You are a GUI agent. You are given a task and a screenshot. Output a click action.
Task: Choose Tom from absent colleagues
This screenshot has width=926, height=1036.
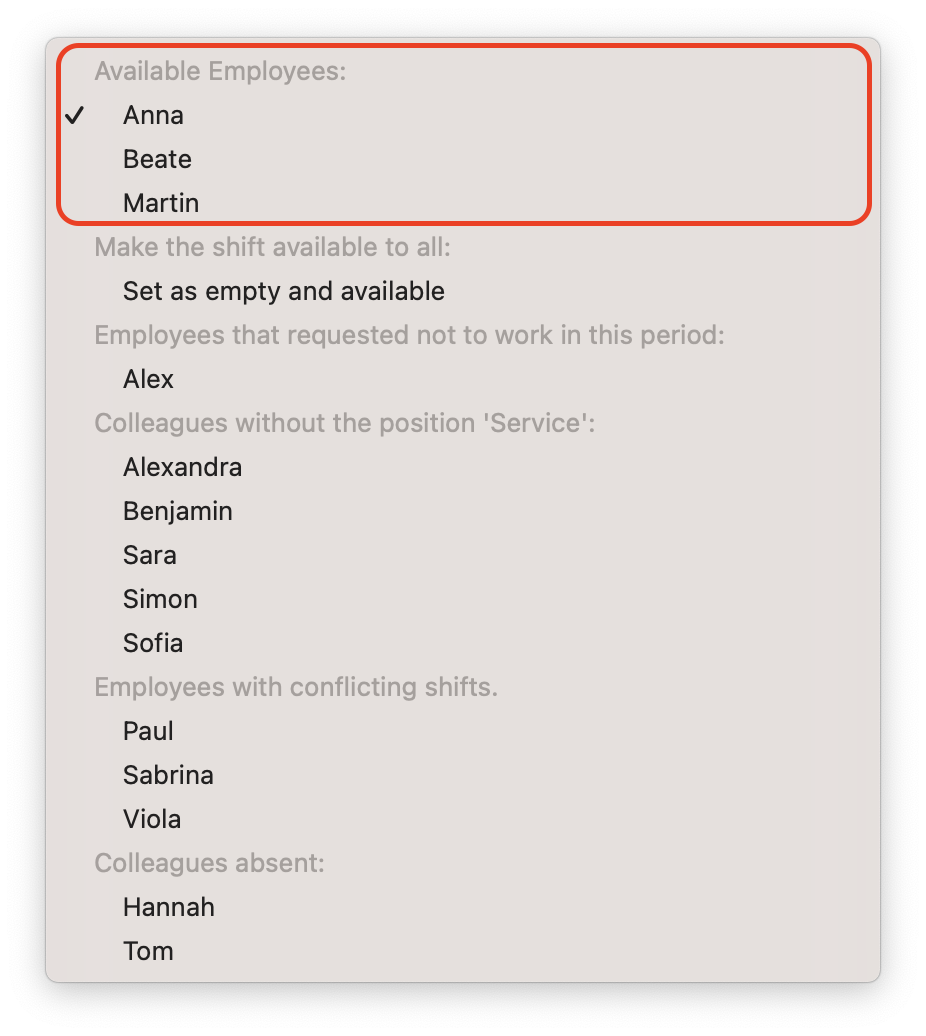click(x=462, y=951)
